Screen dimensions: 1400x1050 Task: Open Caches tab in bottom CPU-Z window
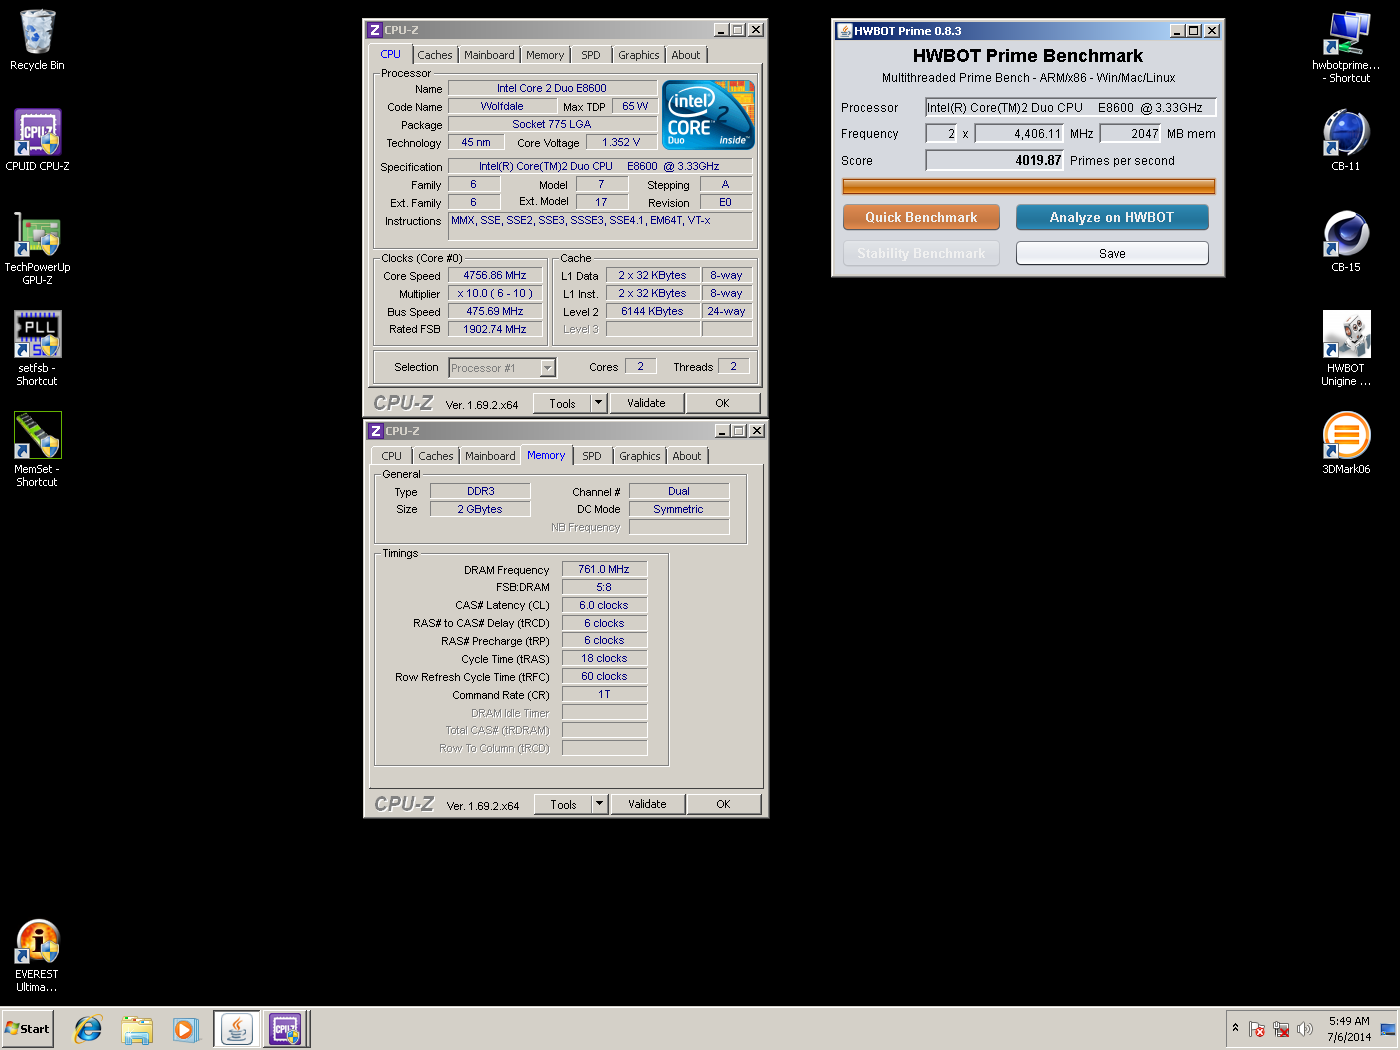[x=436, y=456]
